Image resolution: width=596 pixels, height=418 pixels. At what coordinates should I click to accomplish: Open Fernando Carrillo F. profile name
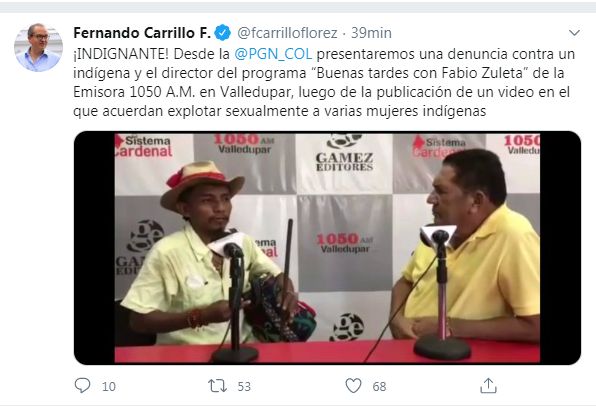[x=142, y=33]
